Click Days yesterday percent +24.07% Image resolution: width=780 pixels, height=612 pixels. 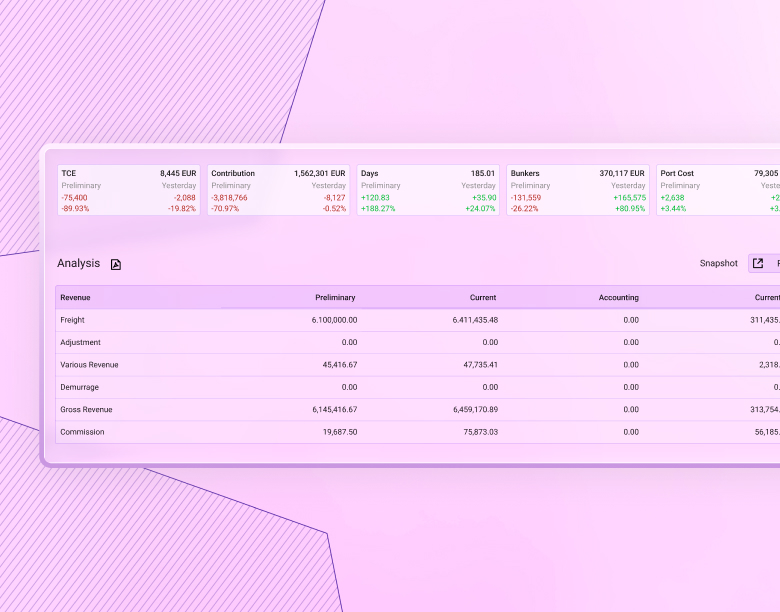480,208
